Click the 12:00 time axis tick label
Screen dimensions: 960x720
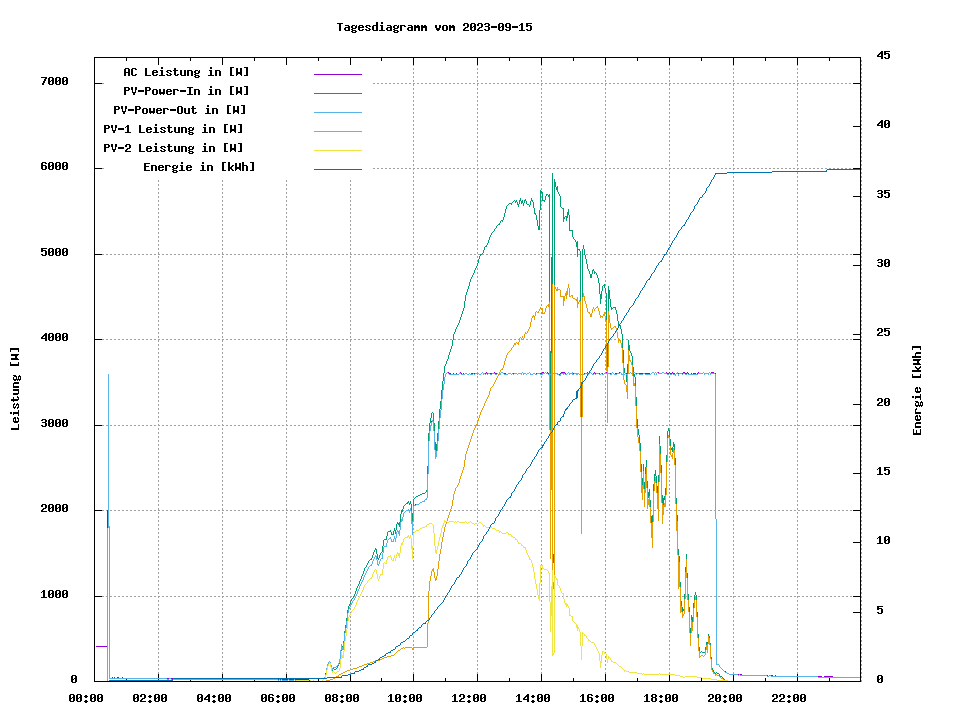(469, 698)
